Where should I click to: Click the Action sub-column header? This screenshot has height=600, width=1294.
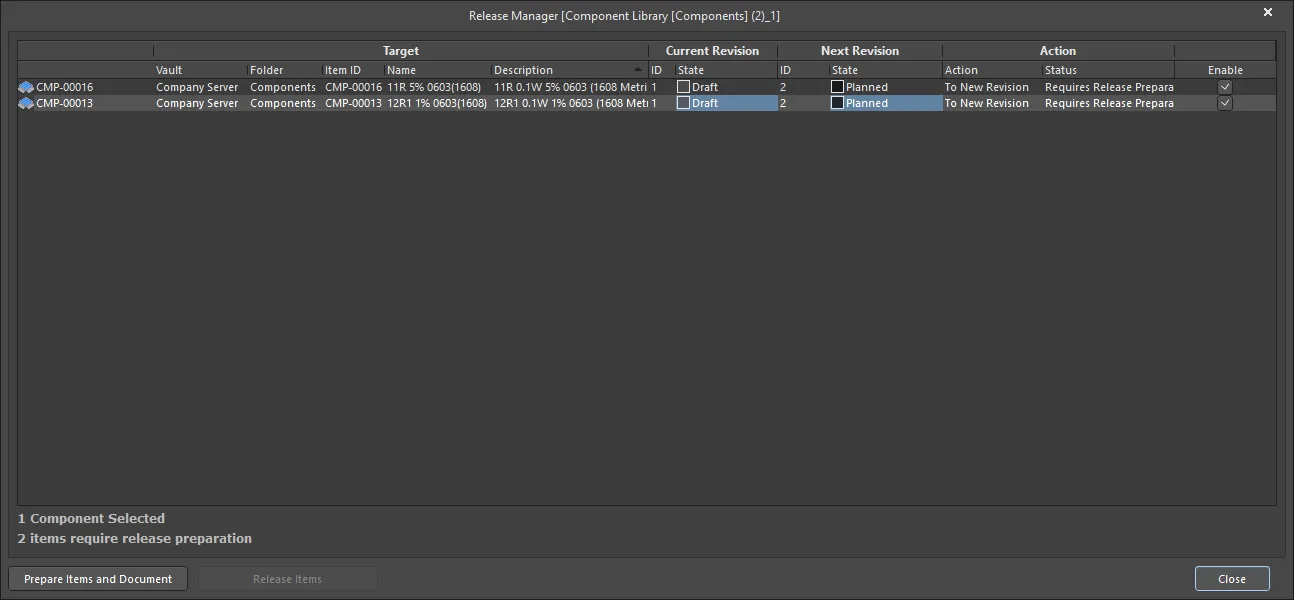coord(992,70)
